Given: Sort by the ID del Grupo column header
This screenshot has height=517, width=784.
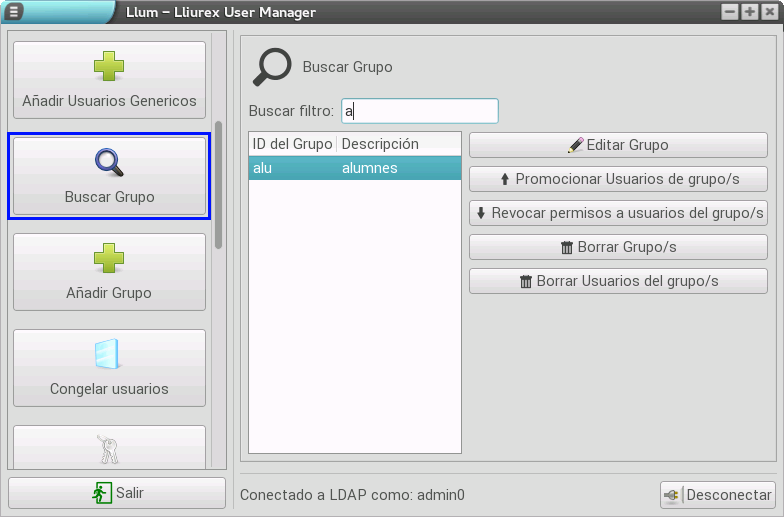Looking at the screenshot, I should click(x=292, y=144).
